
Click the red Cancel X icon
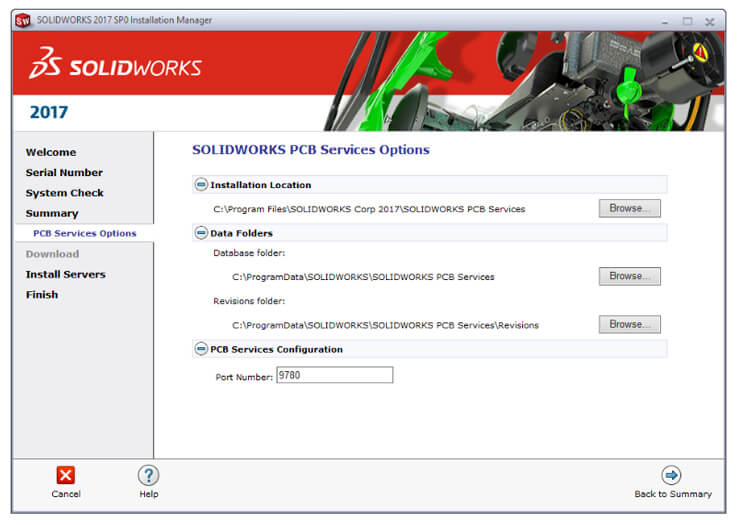coord(66,476)
